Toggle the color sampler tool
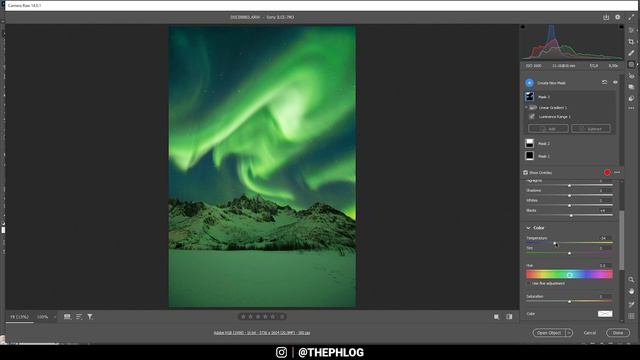This screenshot has height=360, width=640. (x=631, y=304)
